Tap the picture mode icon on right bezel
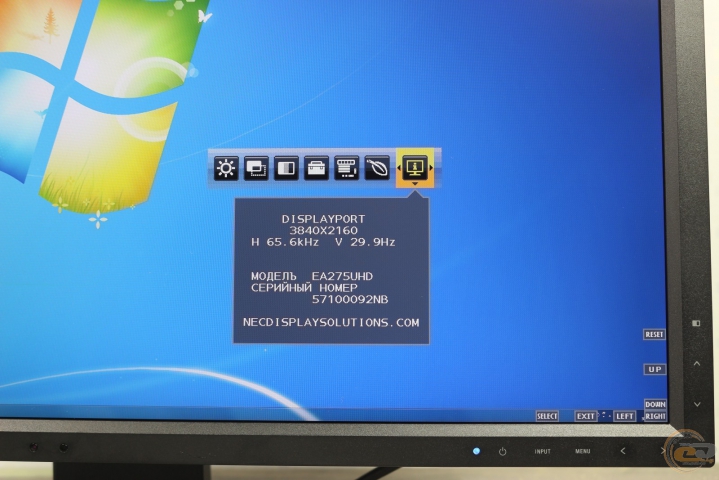719x480 pixels. click(696, 323)
